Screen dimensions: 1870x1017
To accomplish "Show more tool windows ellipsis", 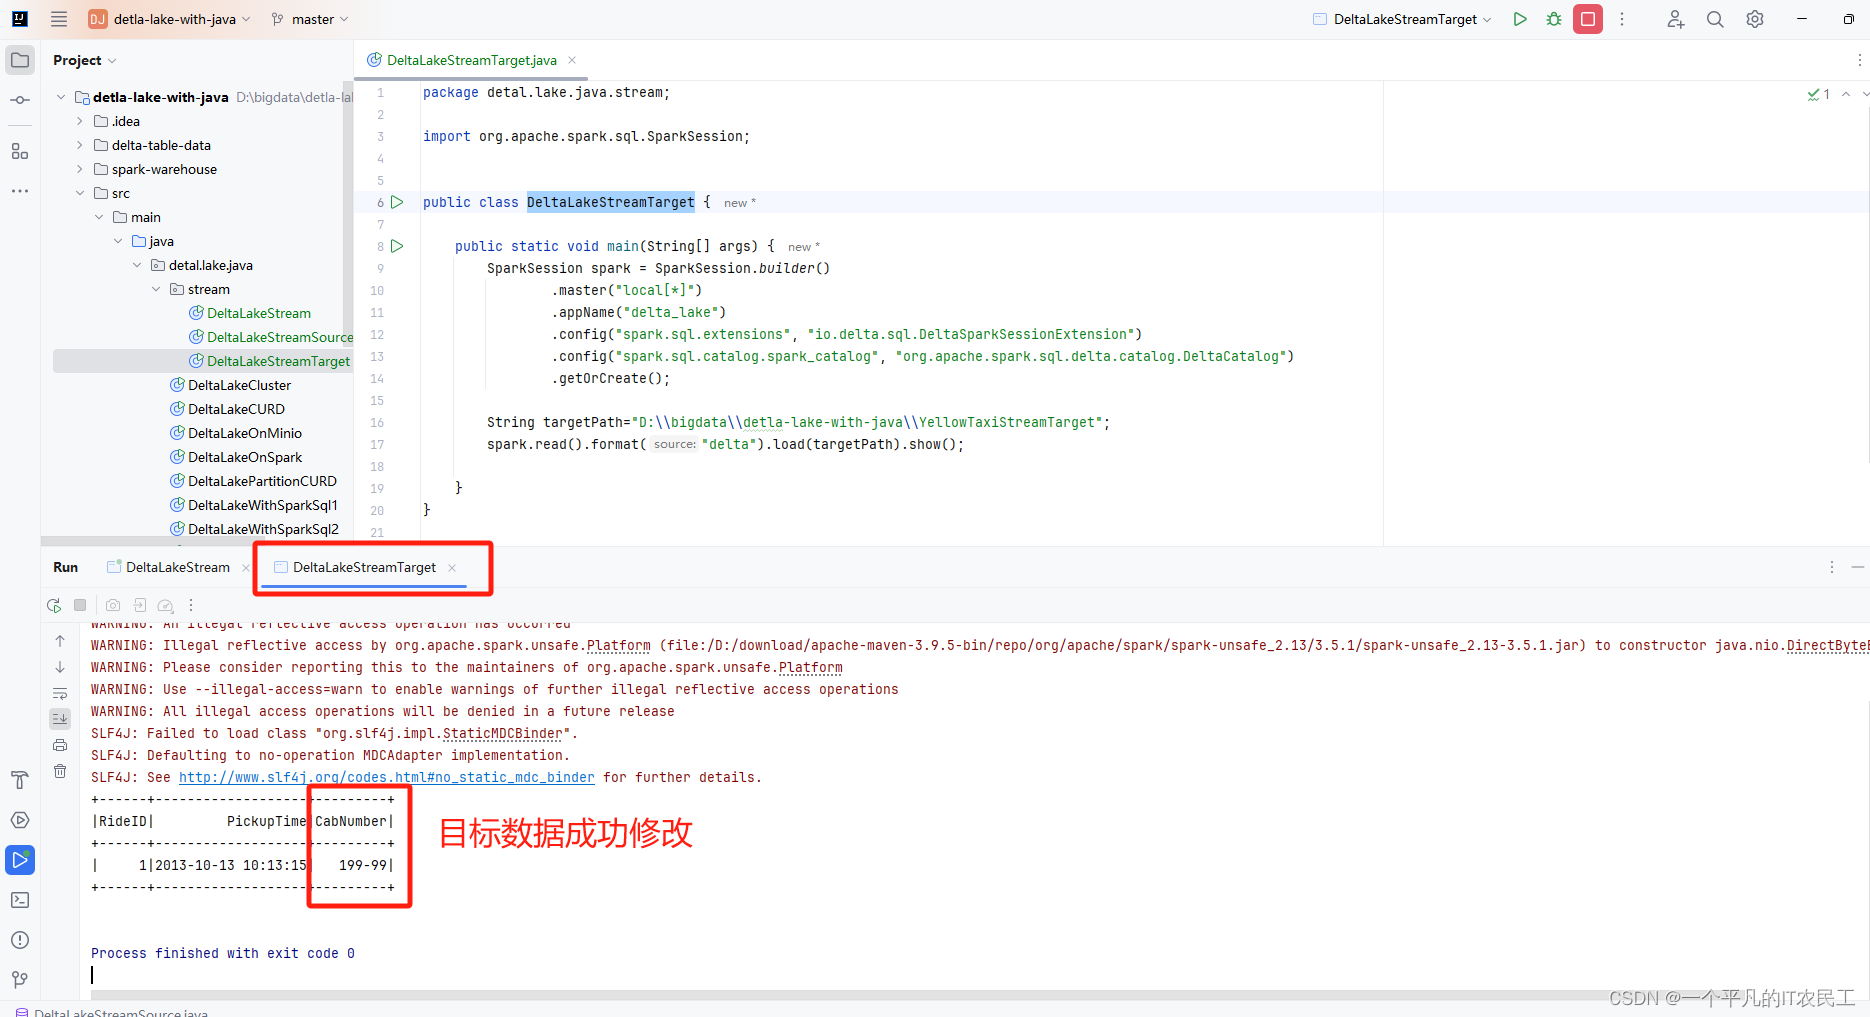I will [x=20, y=190].
